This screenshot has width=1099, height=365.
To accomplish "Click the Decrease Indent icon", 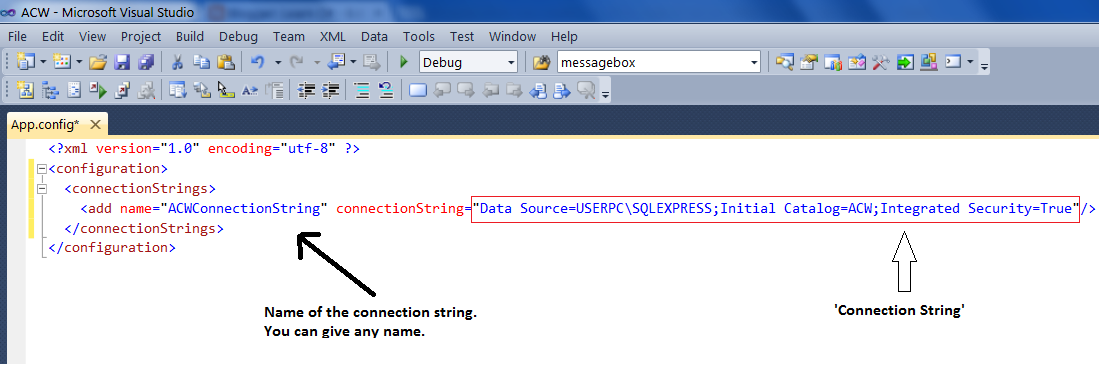I will coord(306,90).
